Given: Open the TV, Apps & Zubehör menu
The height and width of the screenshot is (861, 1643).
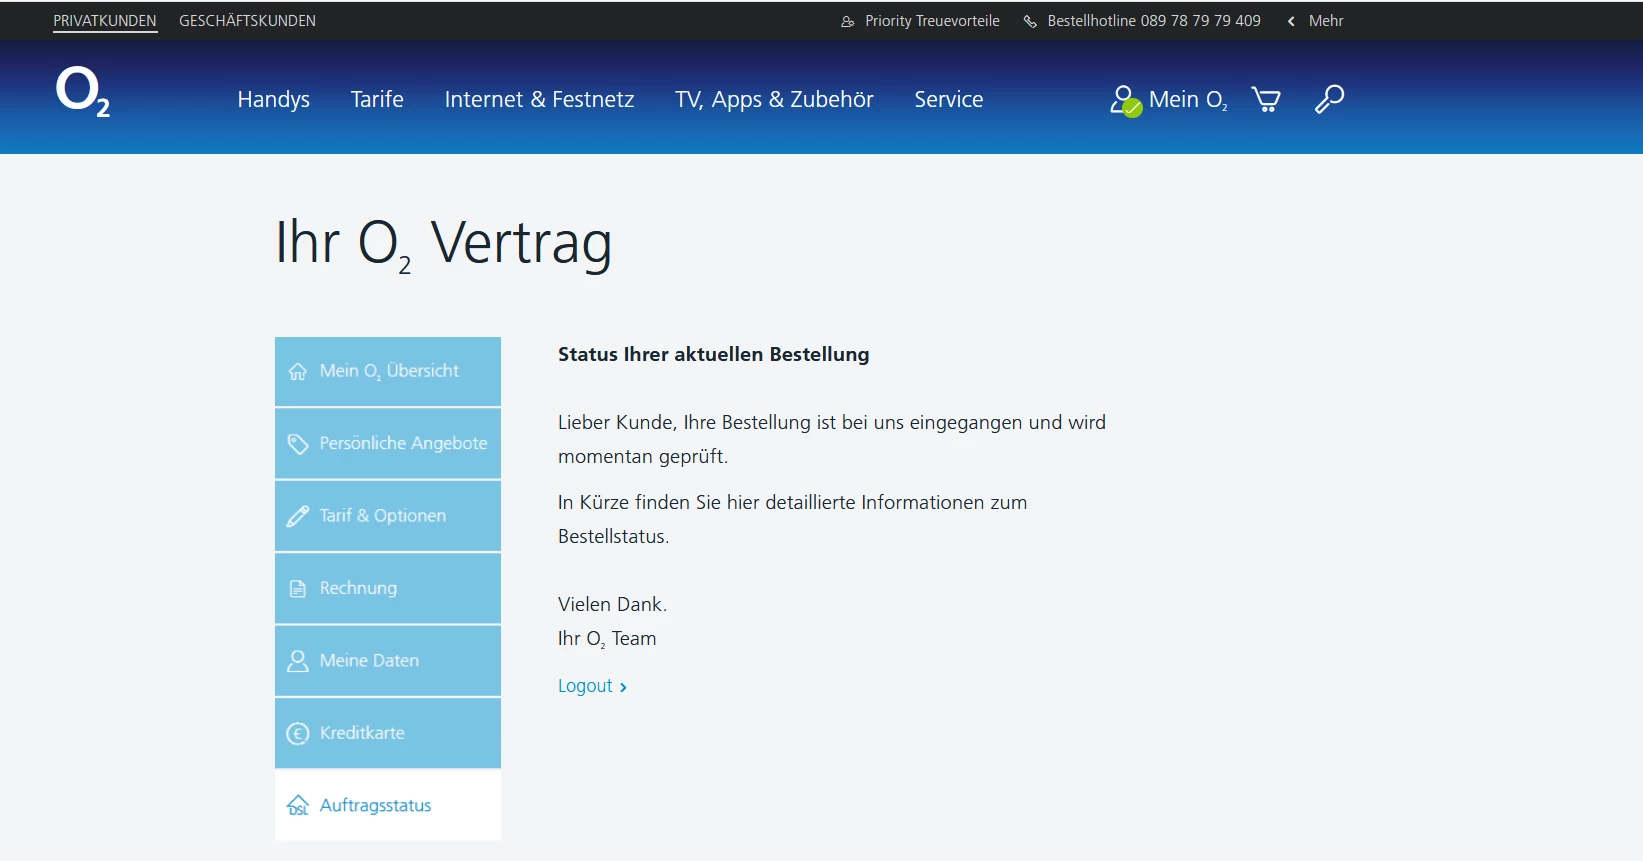Looking at the screenshot, I should pyautogui.click(x=774, y=99).
